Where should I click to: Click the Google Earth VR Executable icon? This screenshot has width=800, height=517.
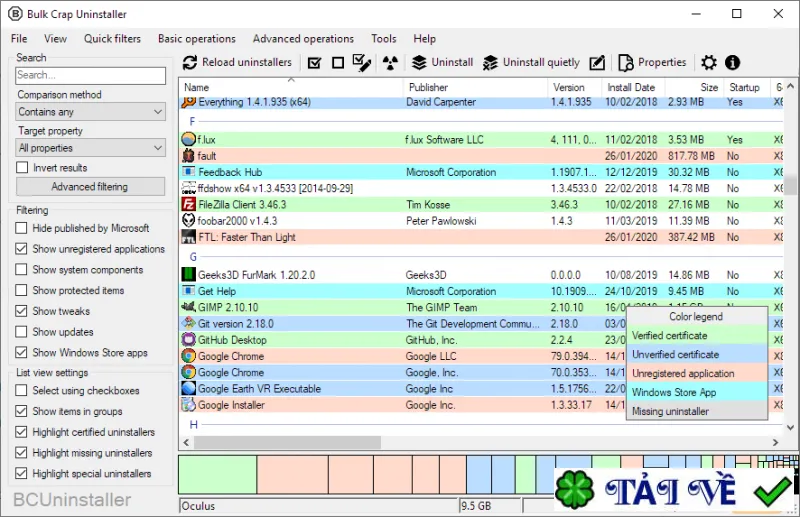189,388
